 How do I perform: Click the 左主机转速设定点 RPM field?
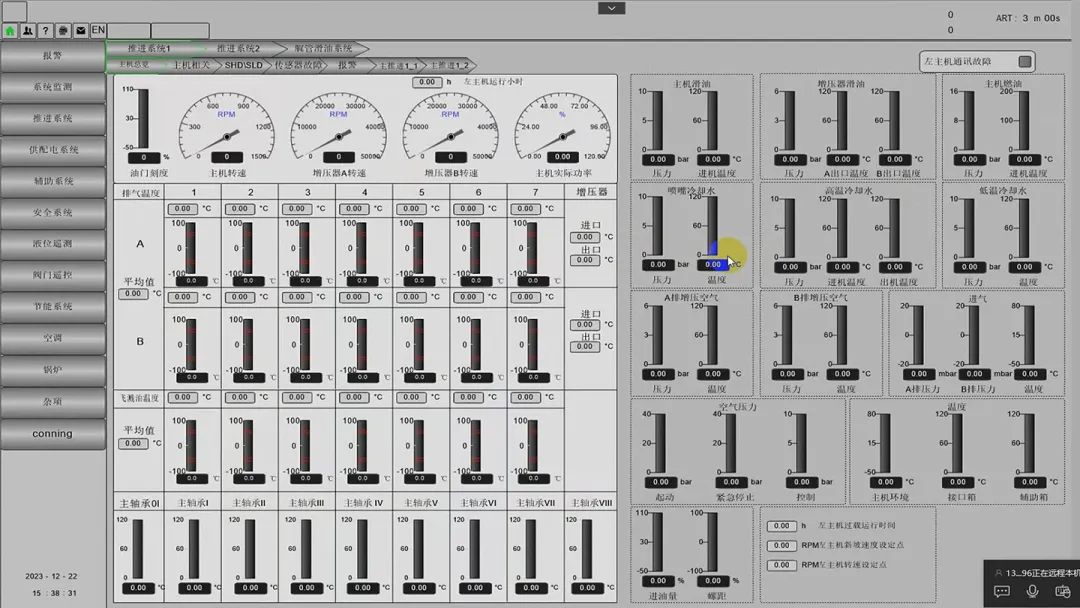[x=781, y=565]
